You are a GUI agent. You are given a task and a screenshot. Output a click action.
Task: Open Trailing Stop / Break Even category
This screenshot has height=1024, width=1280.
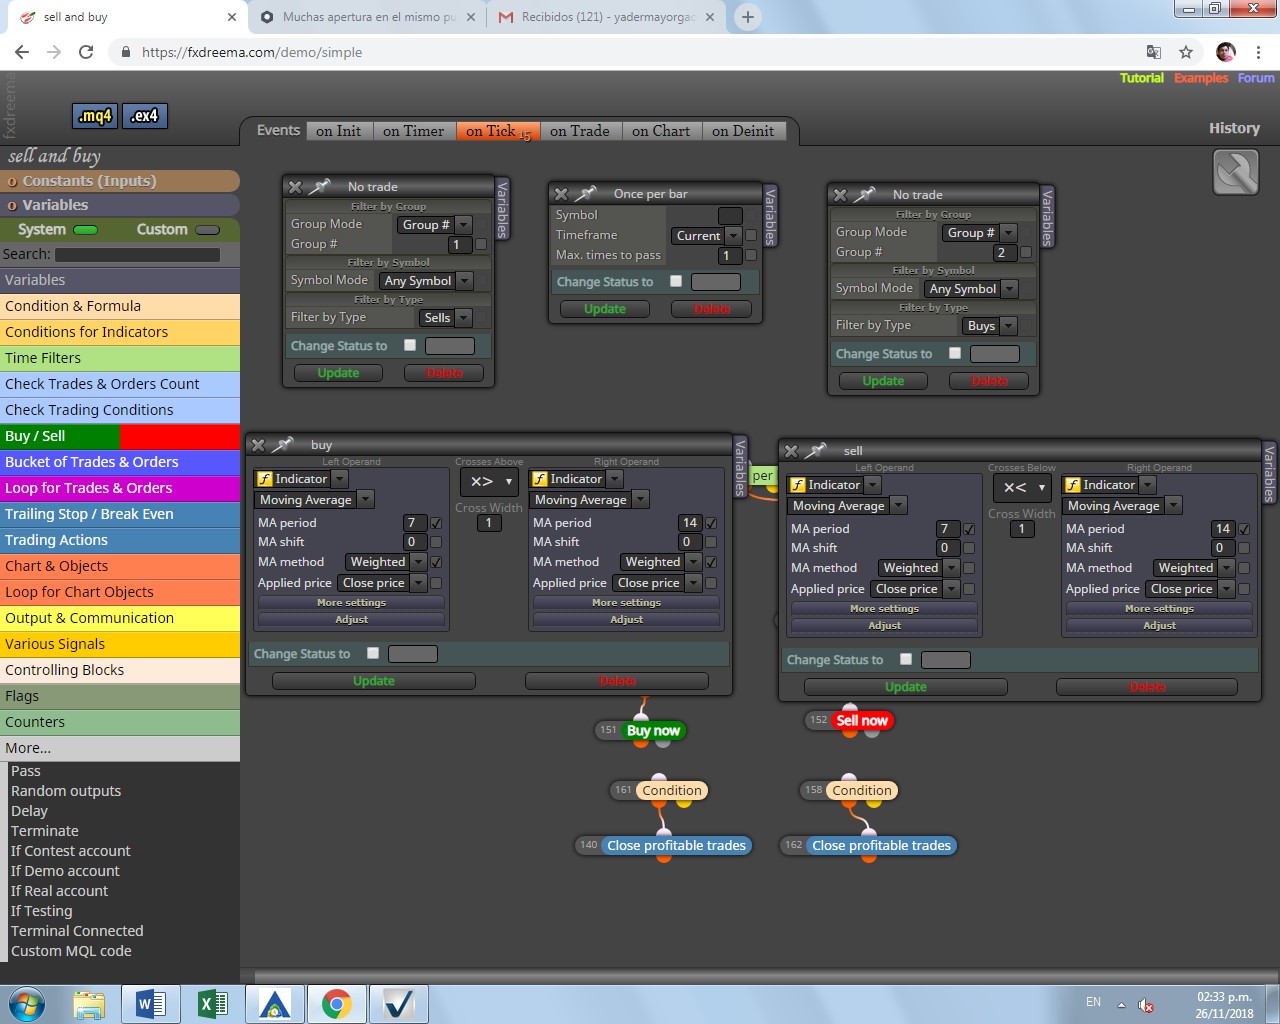[x=120, y=514]
